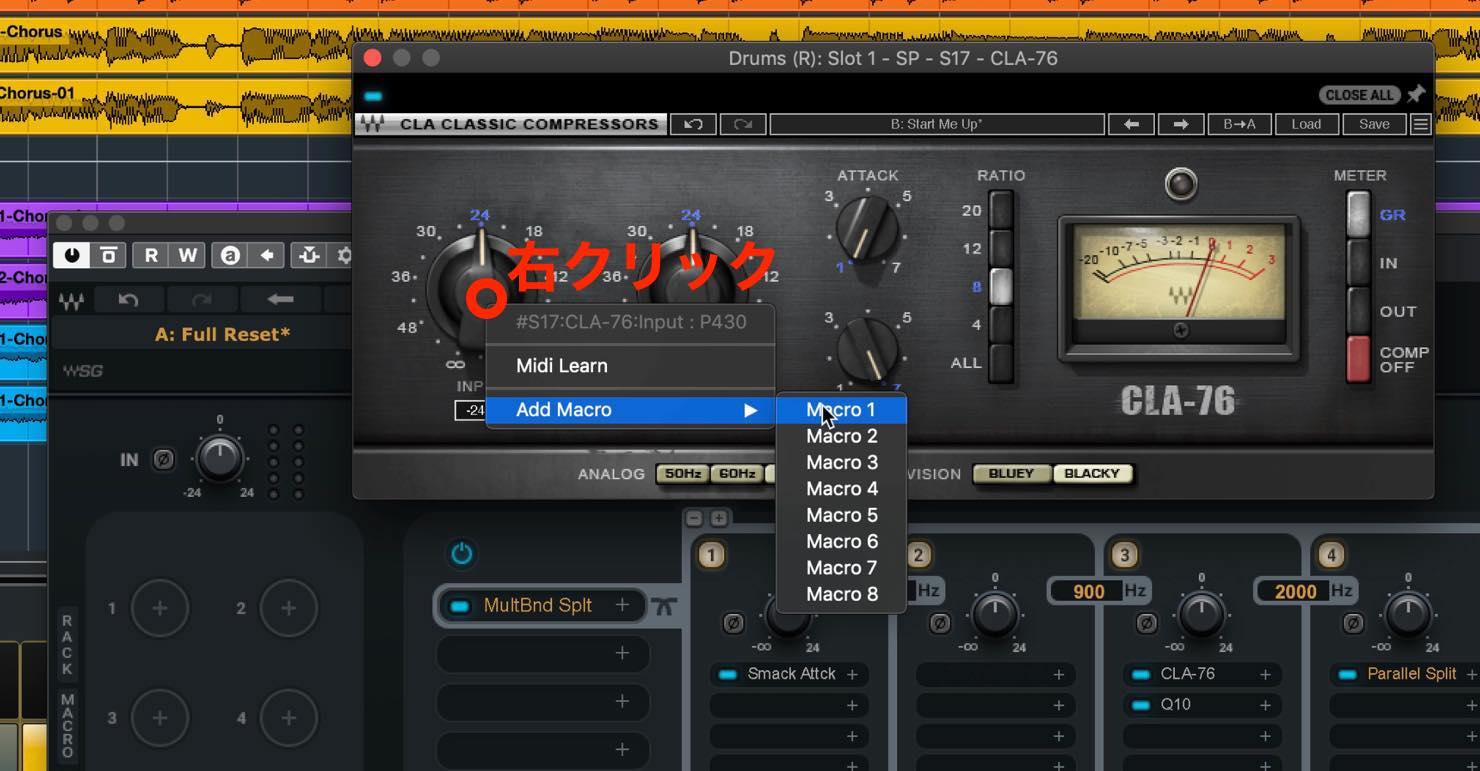
Task: Click the Save preset button
Action: click(1374, 124)
